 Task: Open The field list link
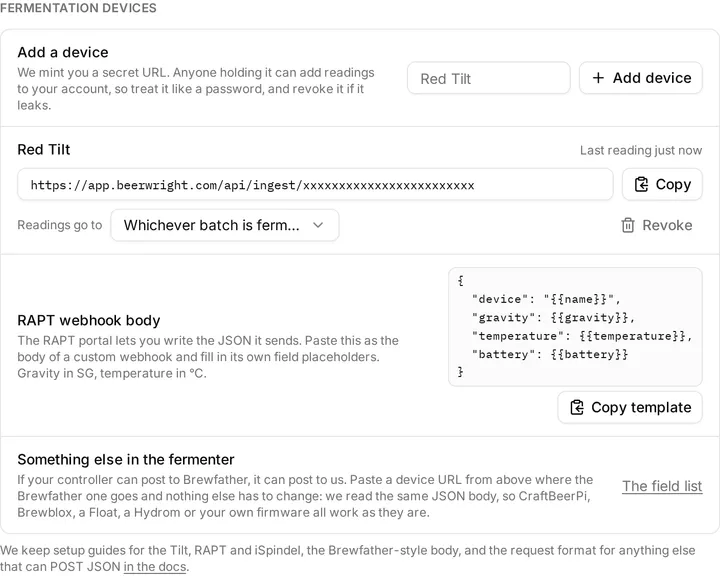tap(662, 486)
